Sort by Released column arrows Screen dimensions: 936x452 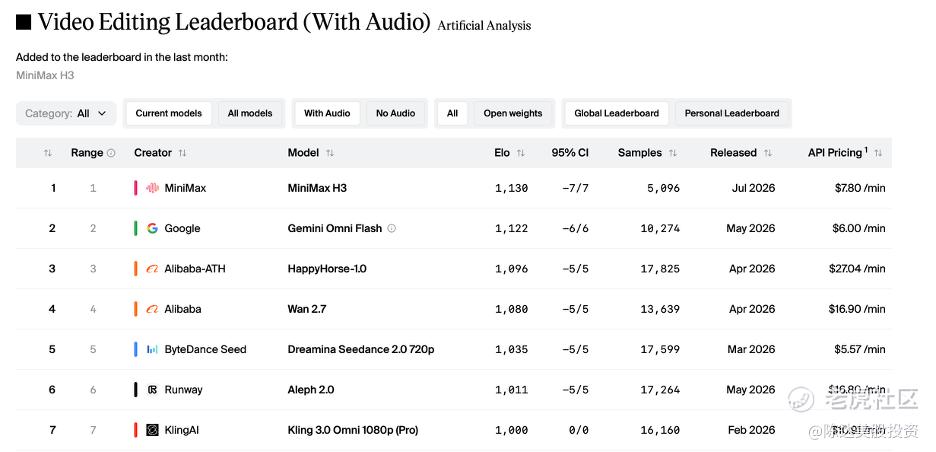click(768, 153)
